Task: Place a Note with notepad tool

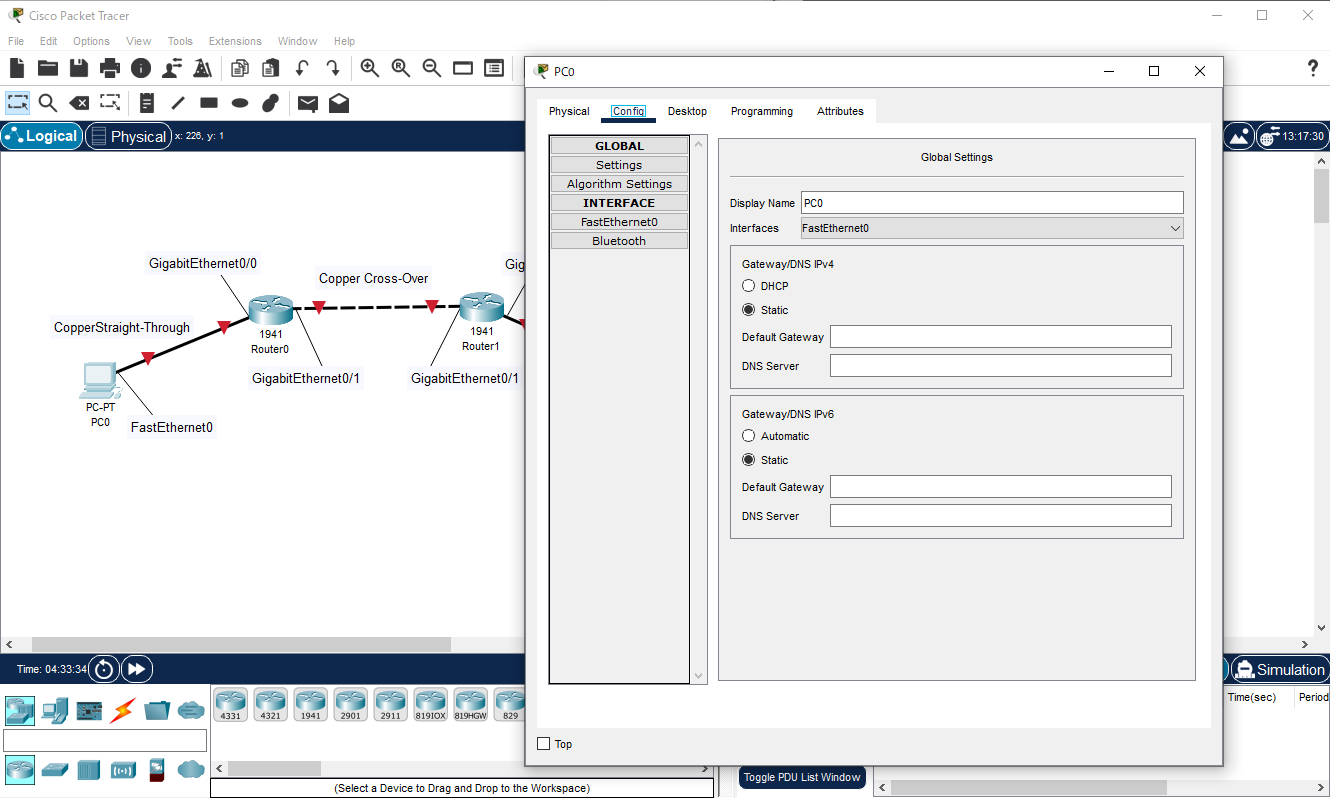Action: (x=147, y=103)
